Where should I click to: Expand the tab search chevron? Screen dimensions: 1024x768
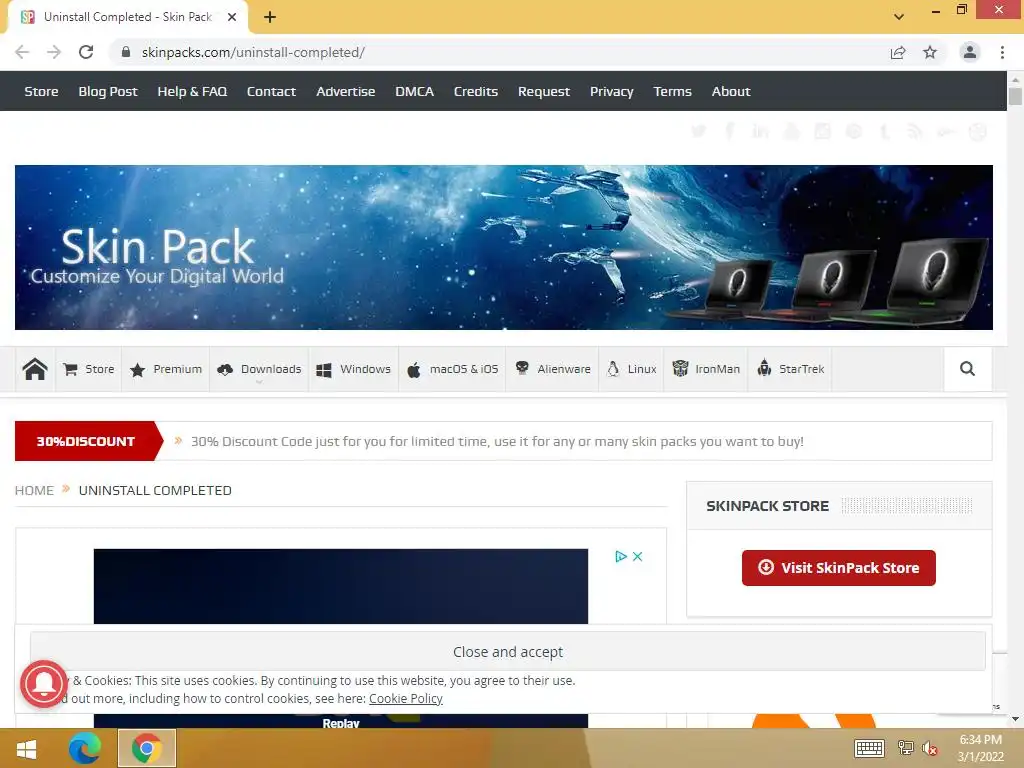pos(899,17)
